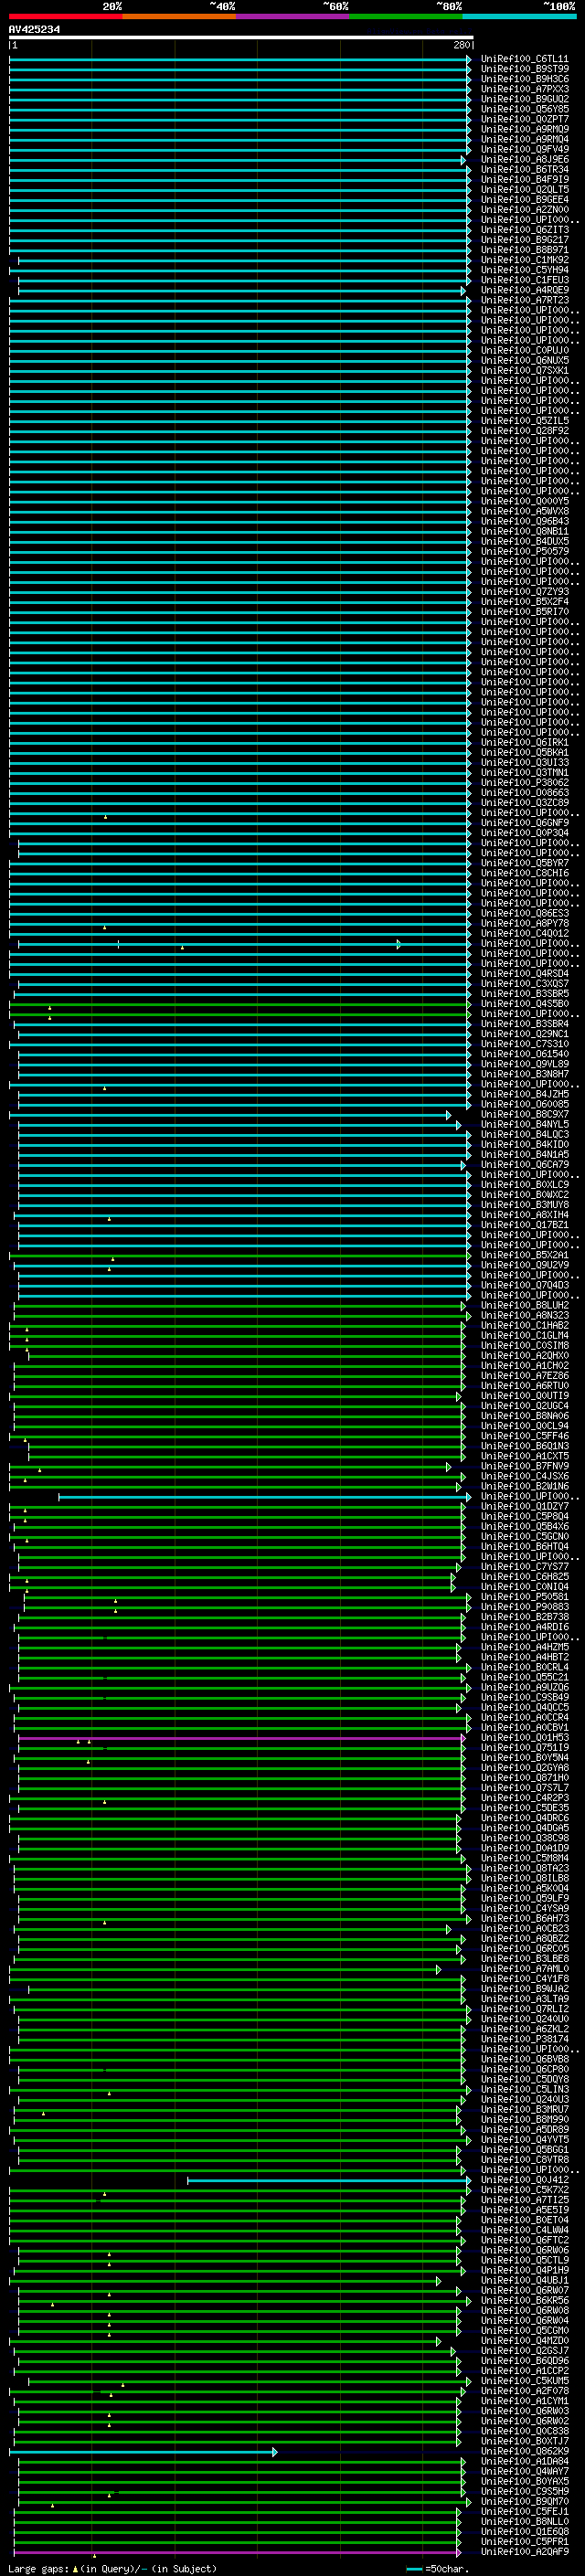Screen dimensions: 585x2576
Task: Select label UniRef100_Q862K9
Action: click(x=525, y=2452)
